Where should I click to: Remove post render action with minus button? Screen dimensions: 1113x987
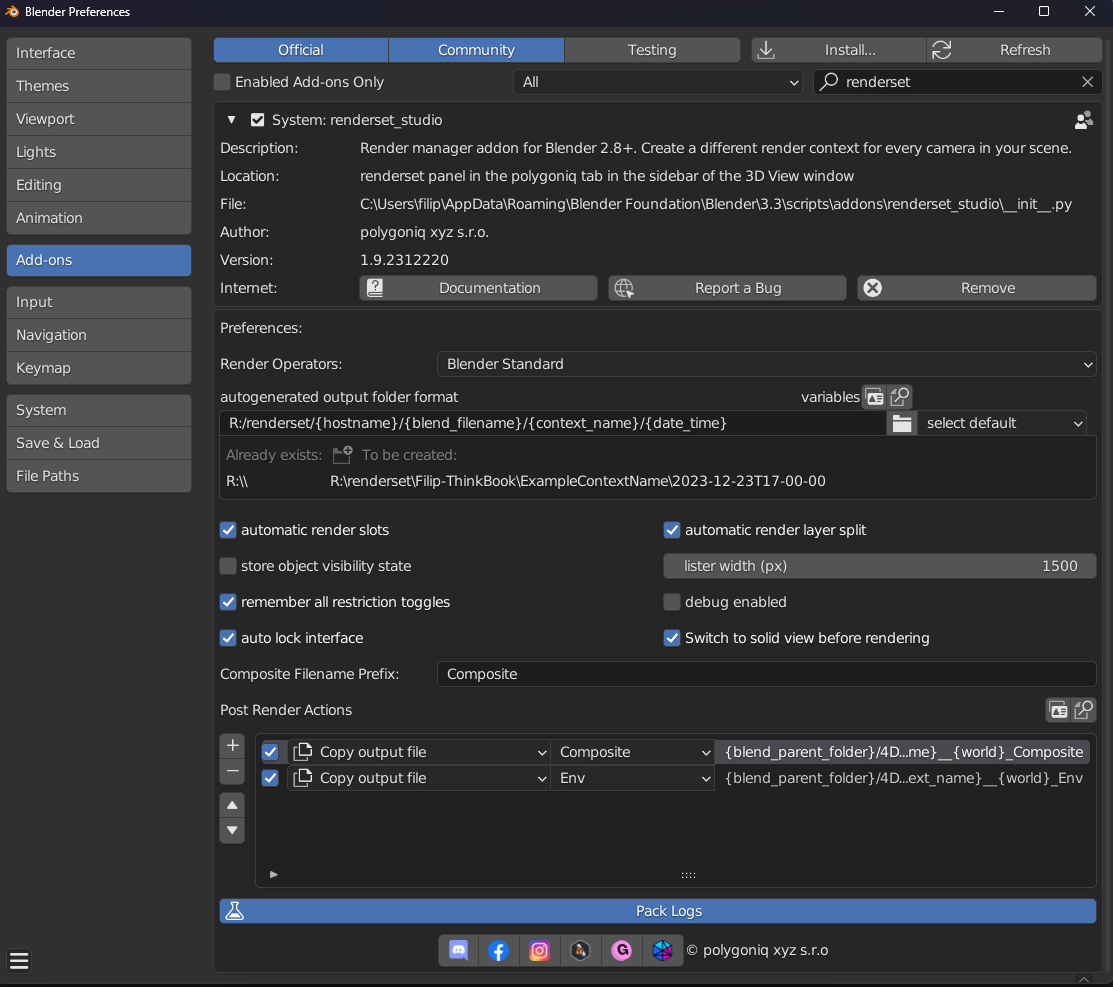click(x=232, y=771)
